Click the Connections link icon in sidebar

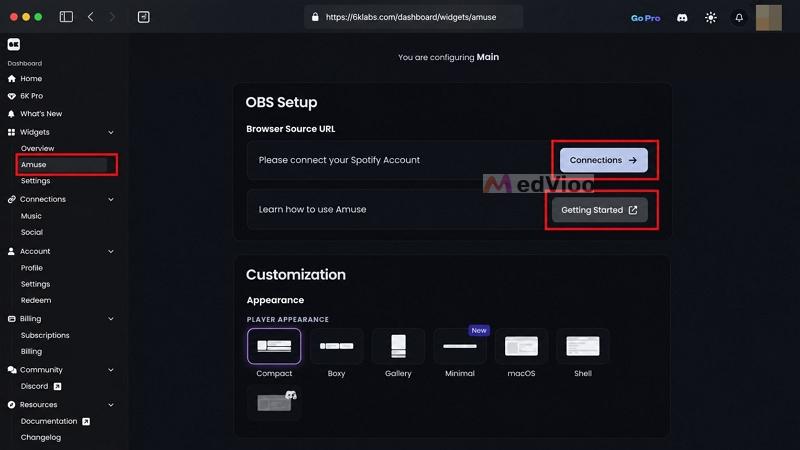tap(11, 199)
